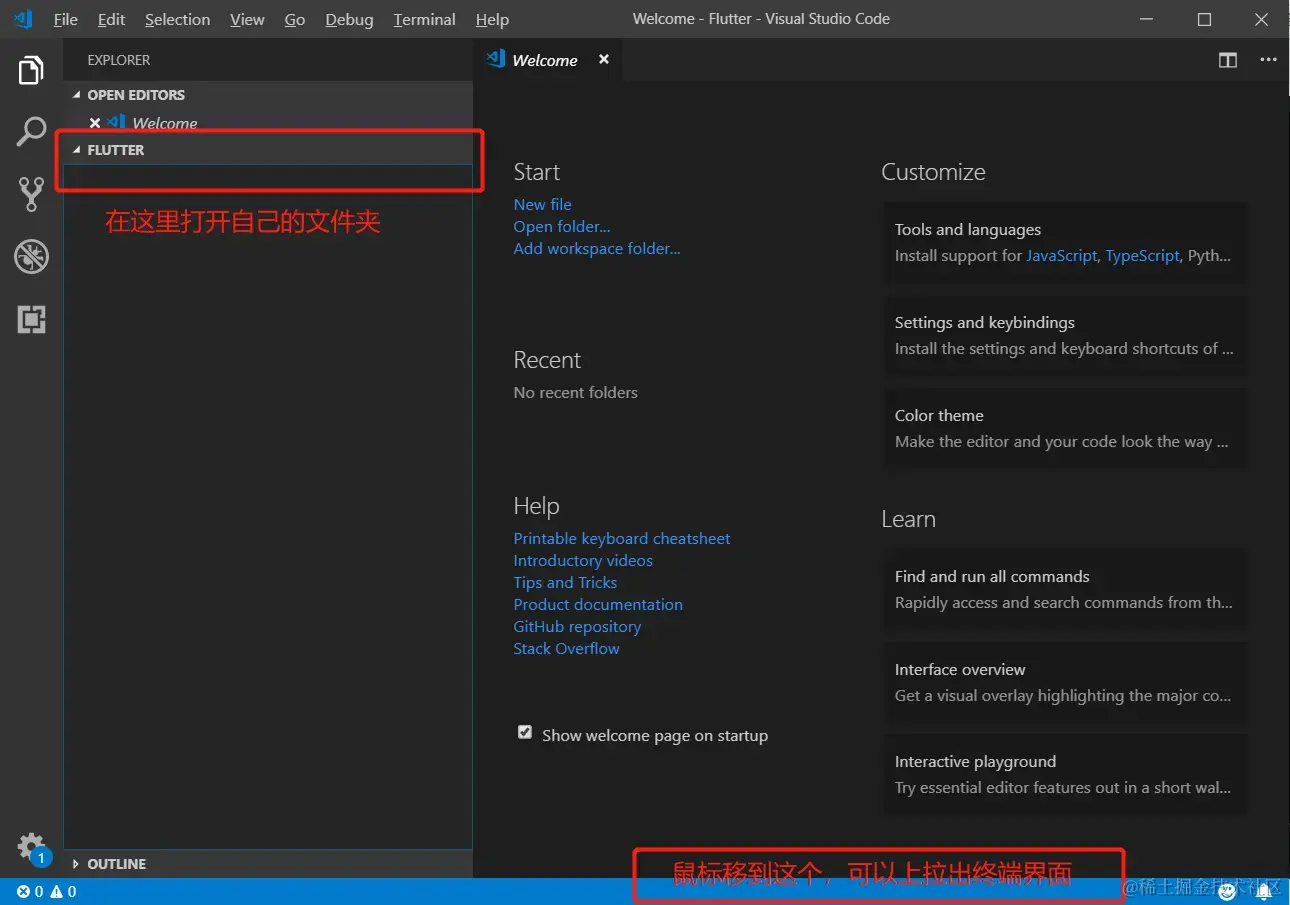Screen dimensions: 1290x905
Task: Open the Help menu
Action: point(492,19)
